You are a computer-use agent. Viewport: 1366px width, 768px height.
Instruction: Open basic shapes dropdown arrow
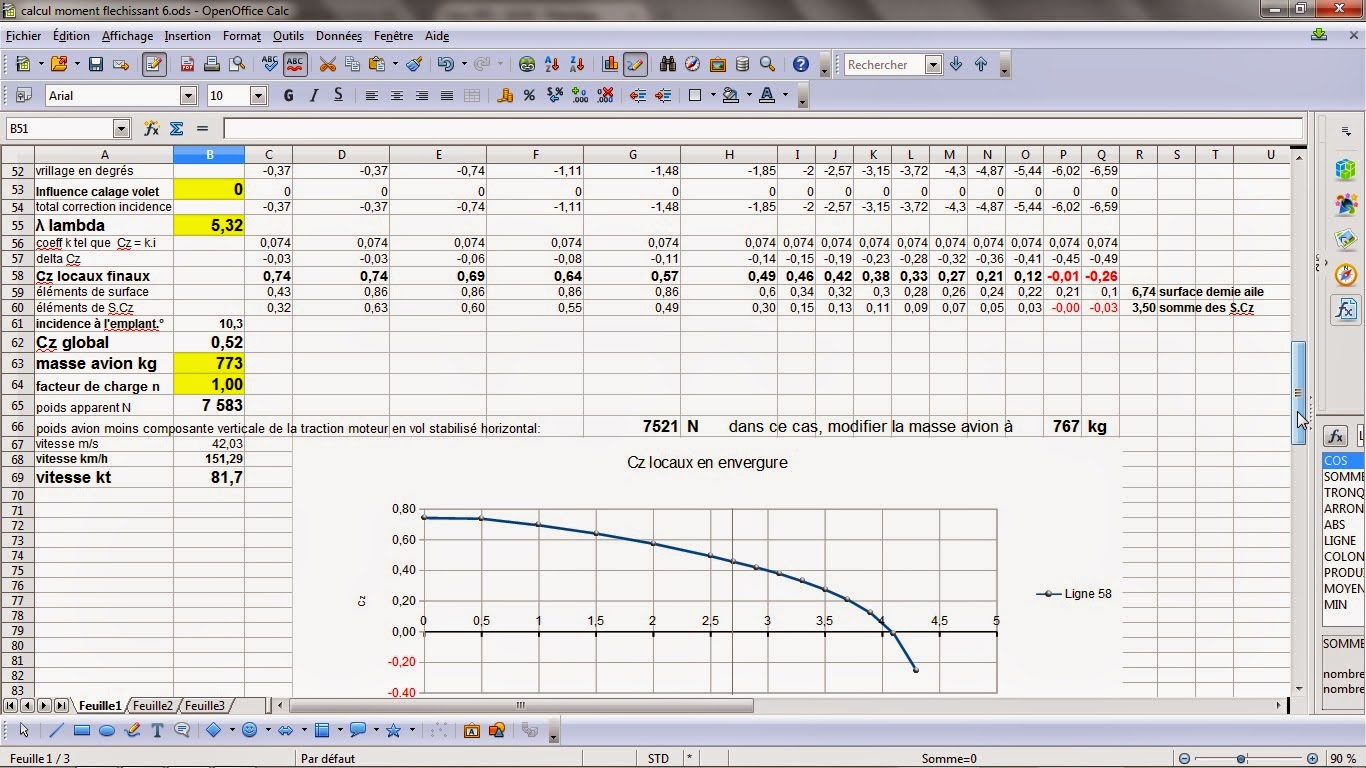(231, 730)
